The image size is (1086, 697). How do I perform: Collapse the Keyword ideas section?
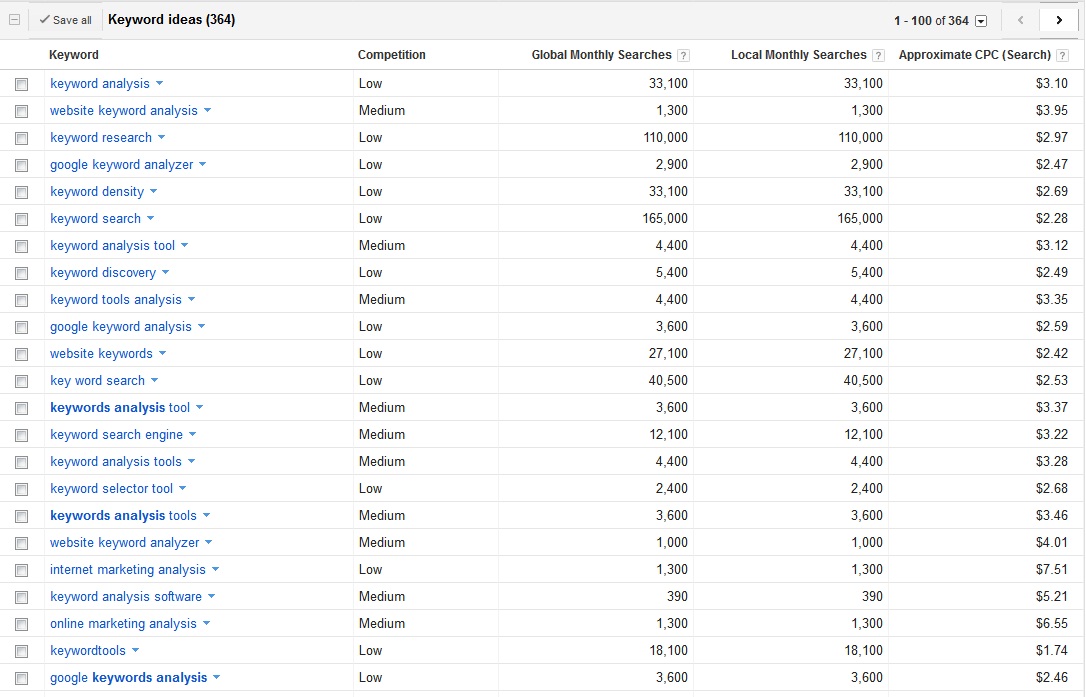14,20
